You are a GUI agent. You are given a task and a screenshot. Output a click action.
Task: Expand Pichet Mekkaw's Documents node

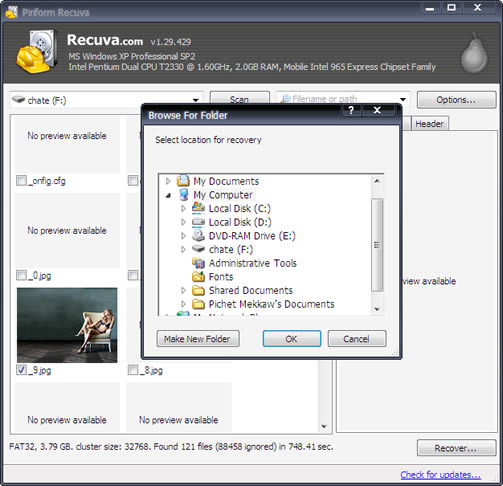[x=183, y=304]
